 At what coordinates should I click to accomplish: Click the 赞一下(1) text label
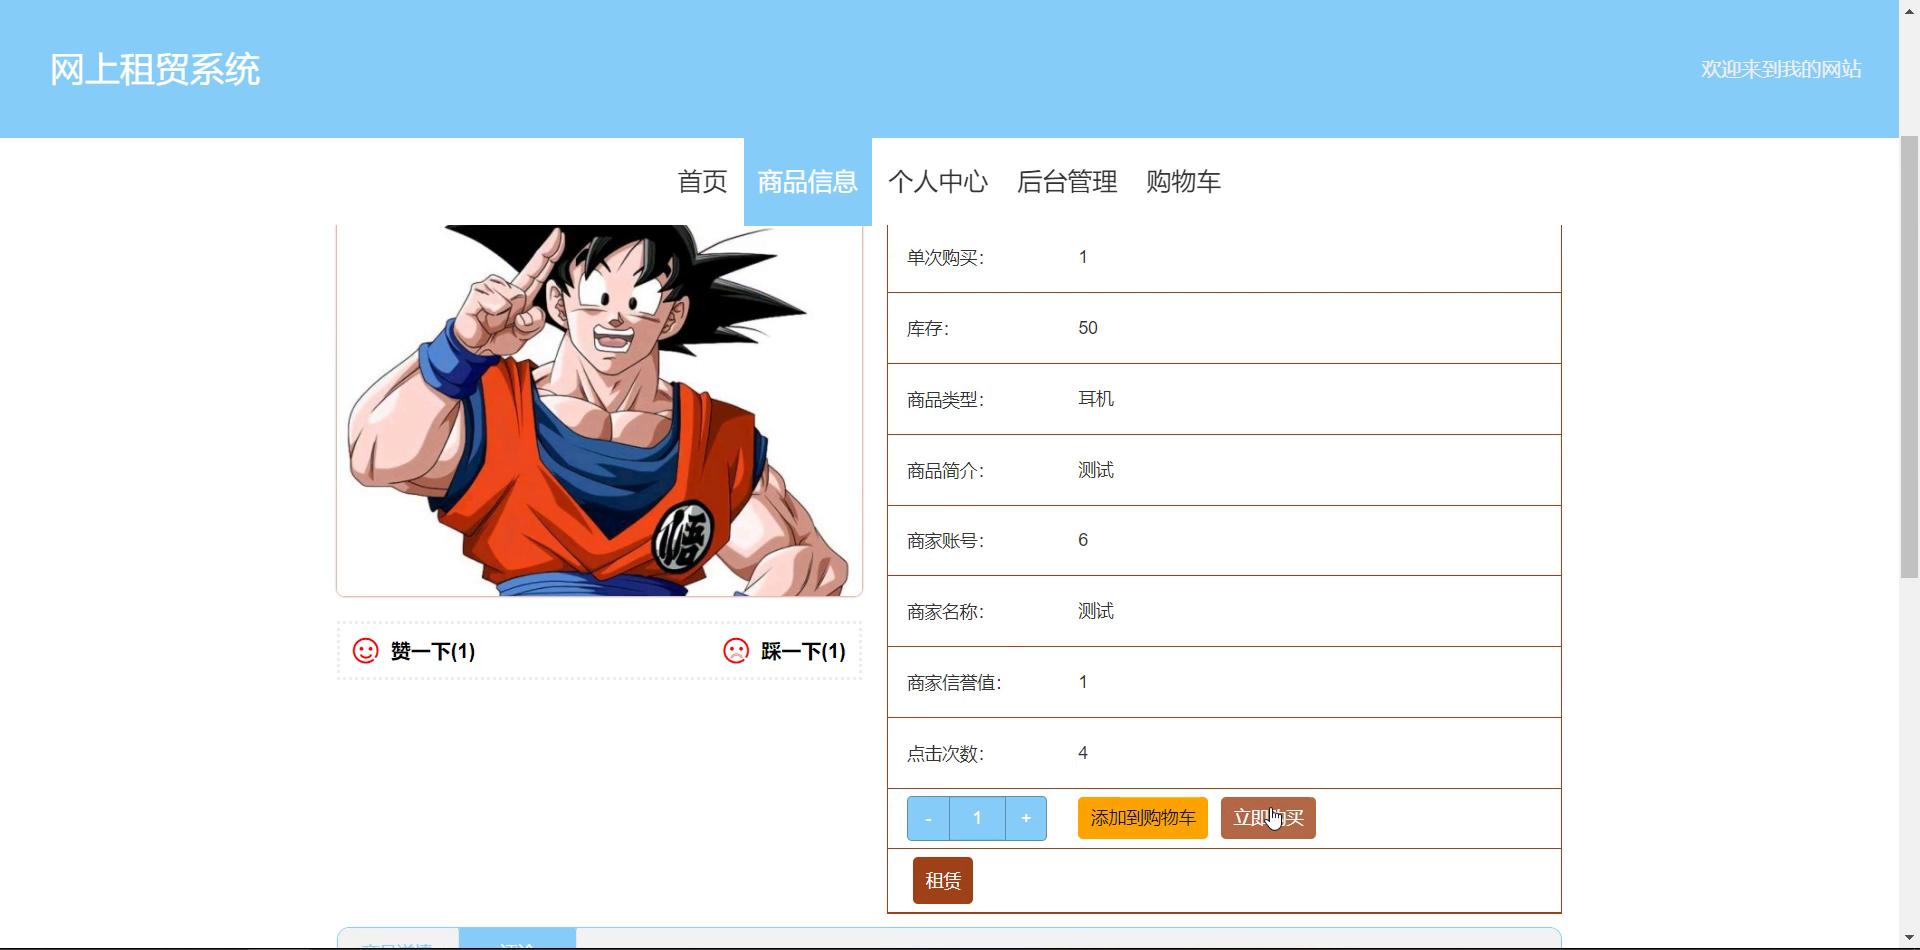[432, 652]
